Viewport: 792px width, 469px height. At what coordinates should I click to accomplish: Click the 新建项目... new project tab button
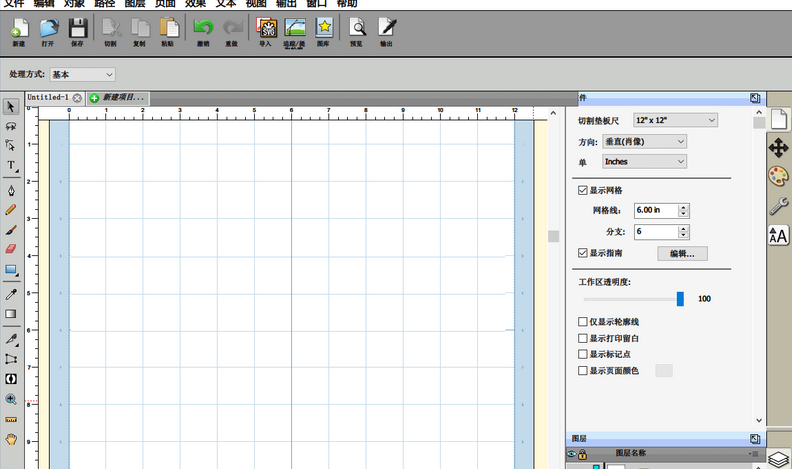coord(118,97)
